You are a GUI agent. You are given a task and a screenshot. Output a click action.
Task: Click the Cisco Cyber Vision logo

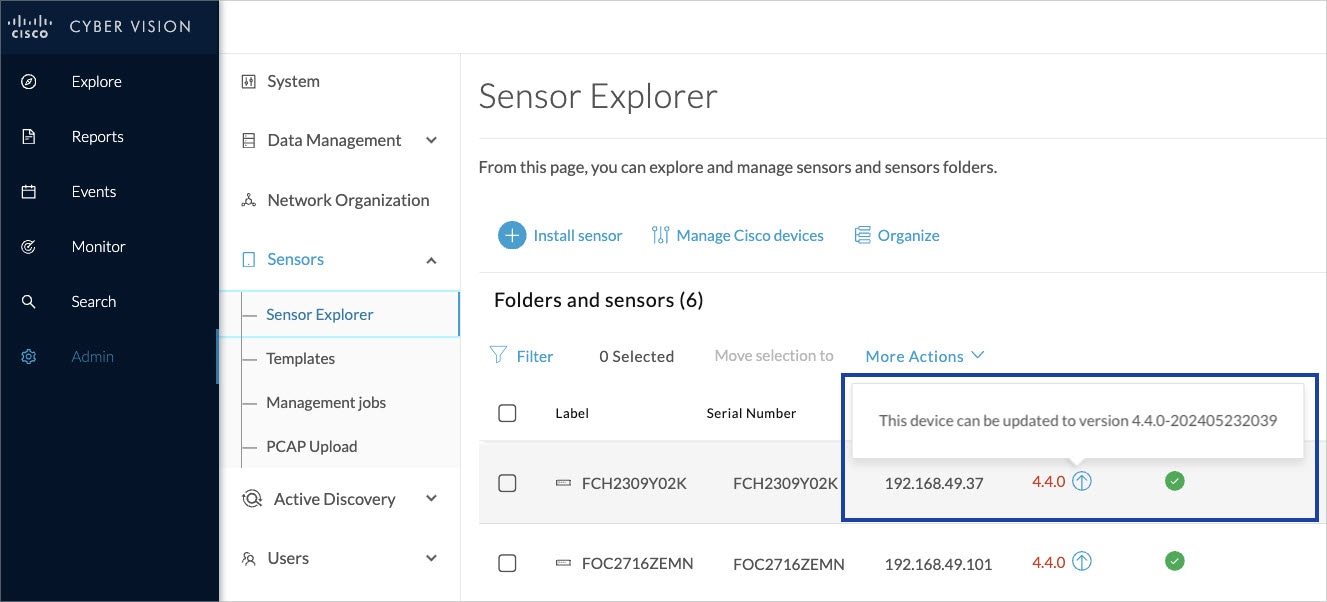100,27
